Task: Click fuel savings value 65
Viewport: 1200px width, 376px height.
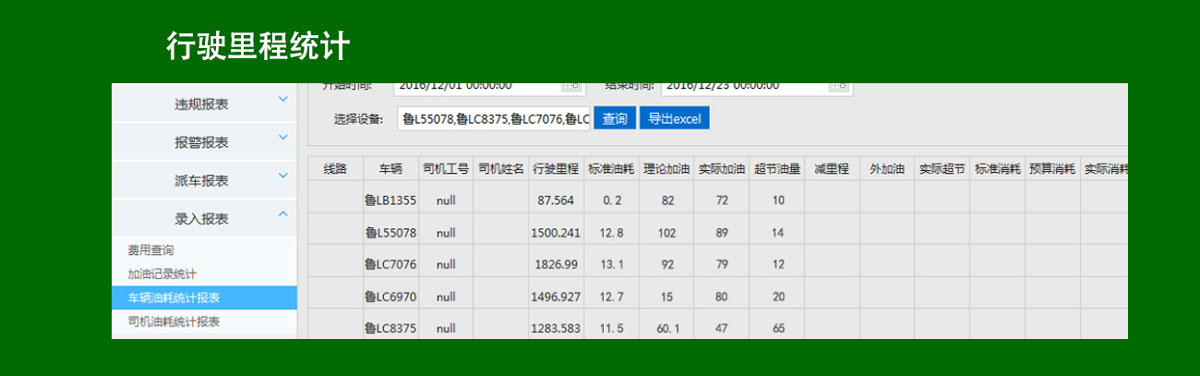Action: 778,328
